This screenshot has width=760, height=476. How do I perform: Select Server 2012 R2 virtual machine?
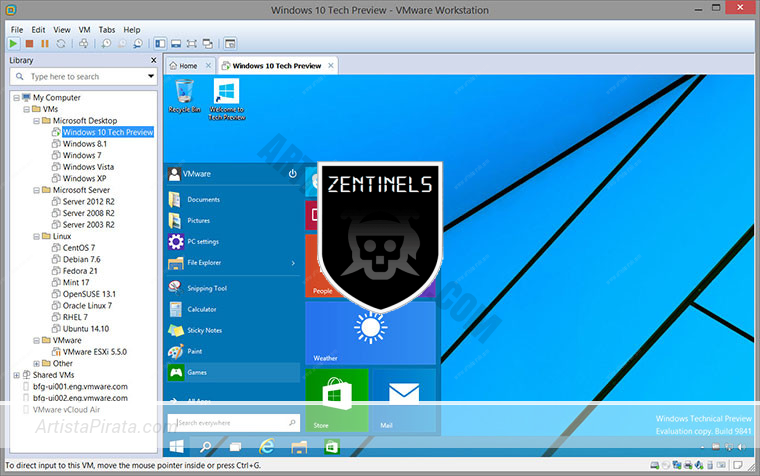coord(88,202)
